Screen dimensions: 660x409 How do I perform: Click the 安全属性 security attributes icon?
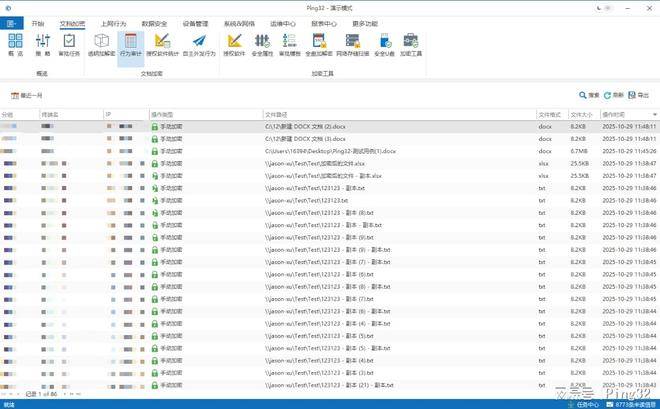(x=263, y=45)
